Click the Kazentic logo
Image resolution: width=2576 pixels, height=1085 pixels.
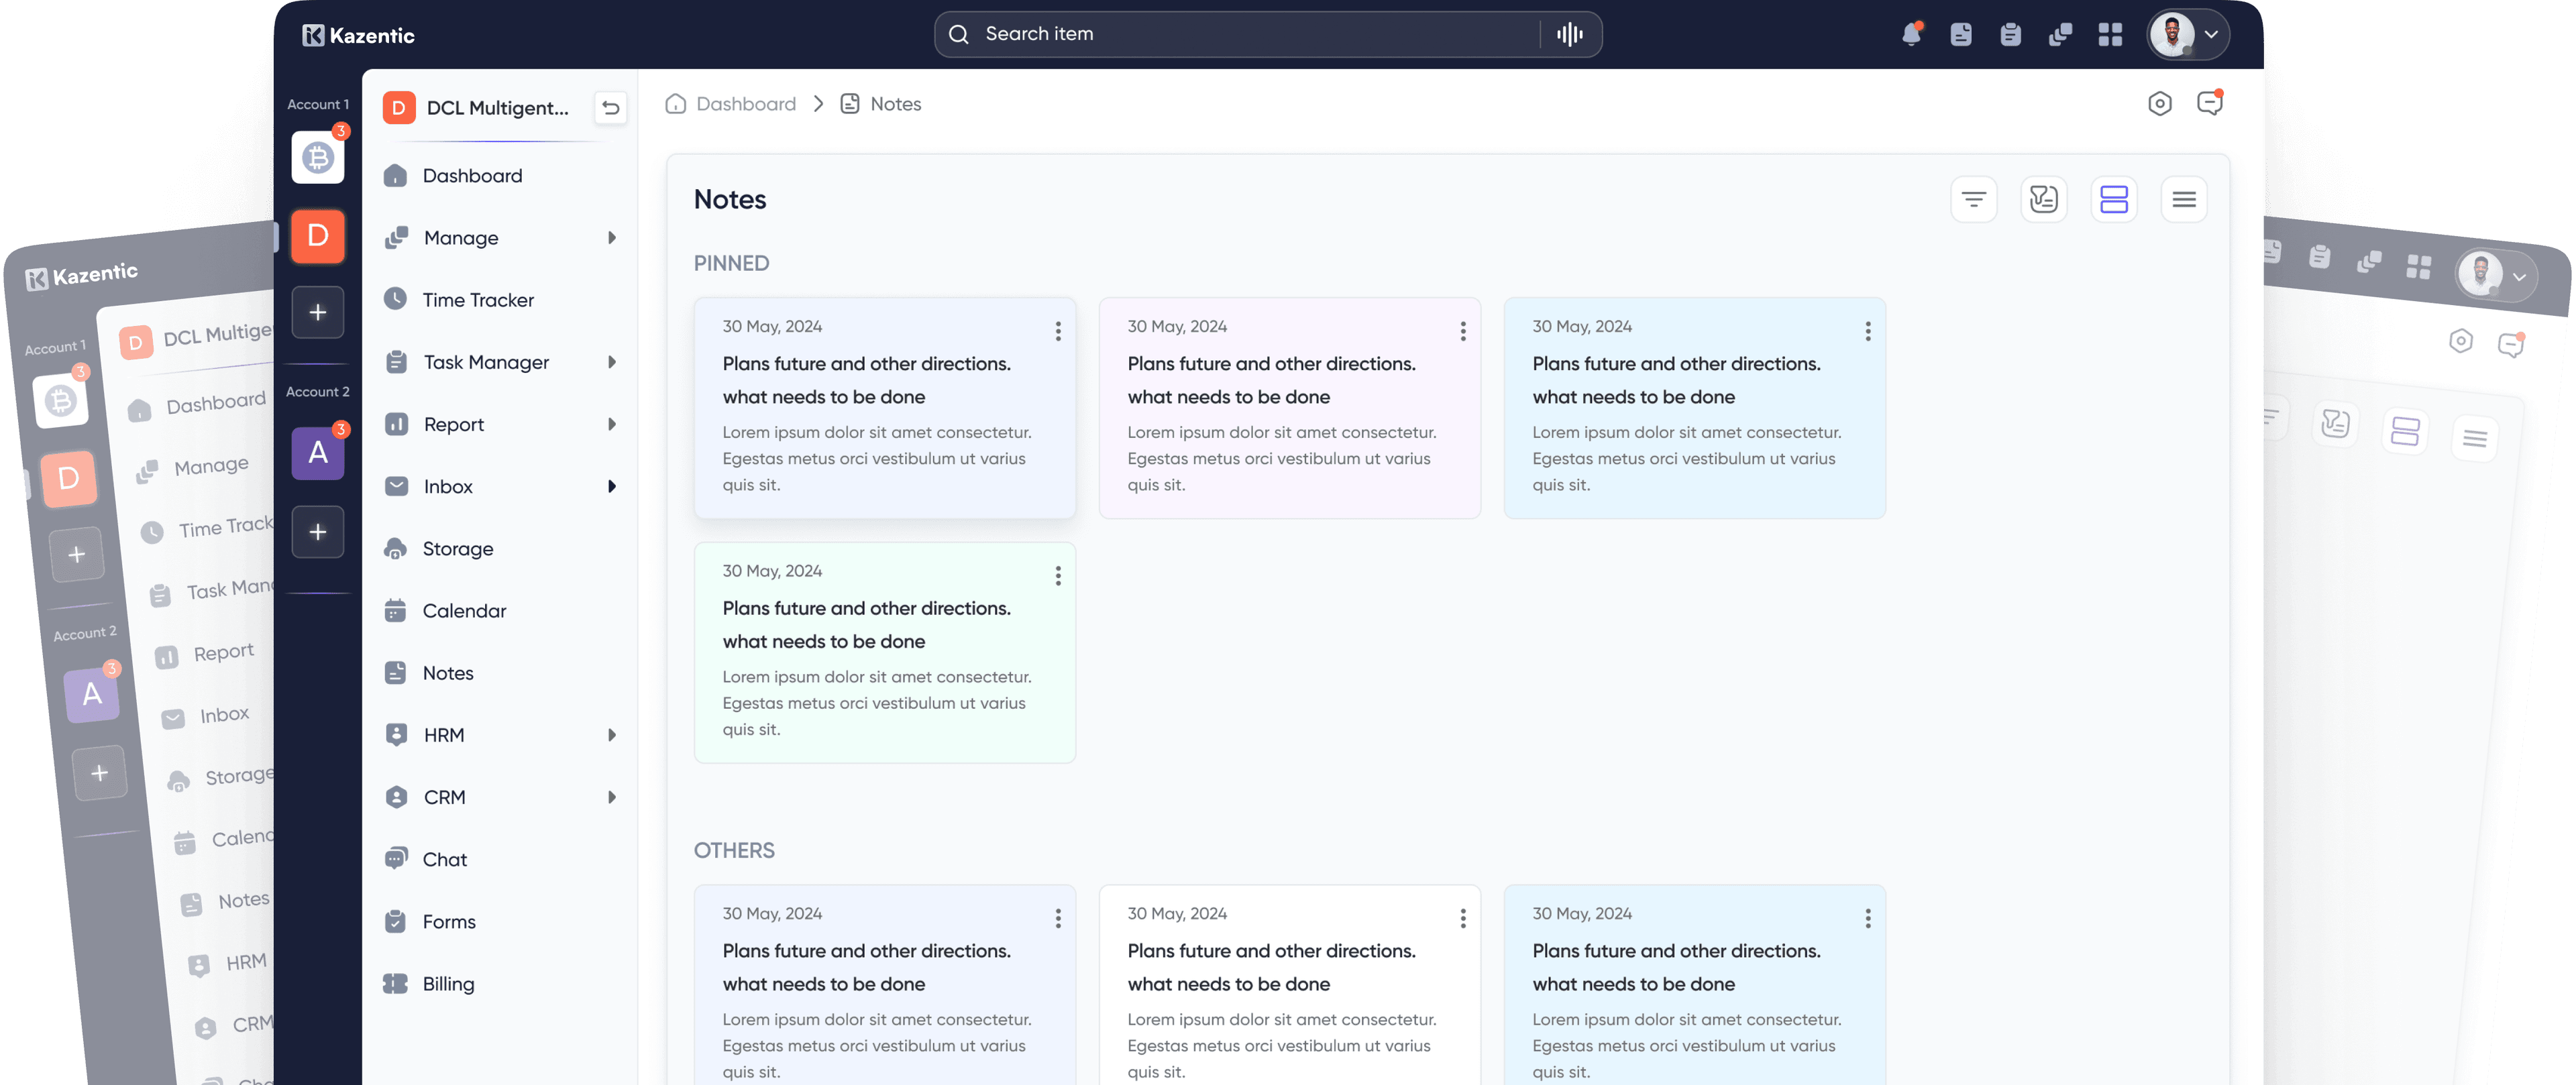(358, 35)
